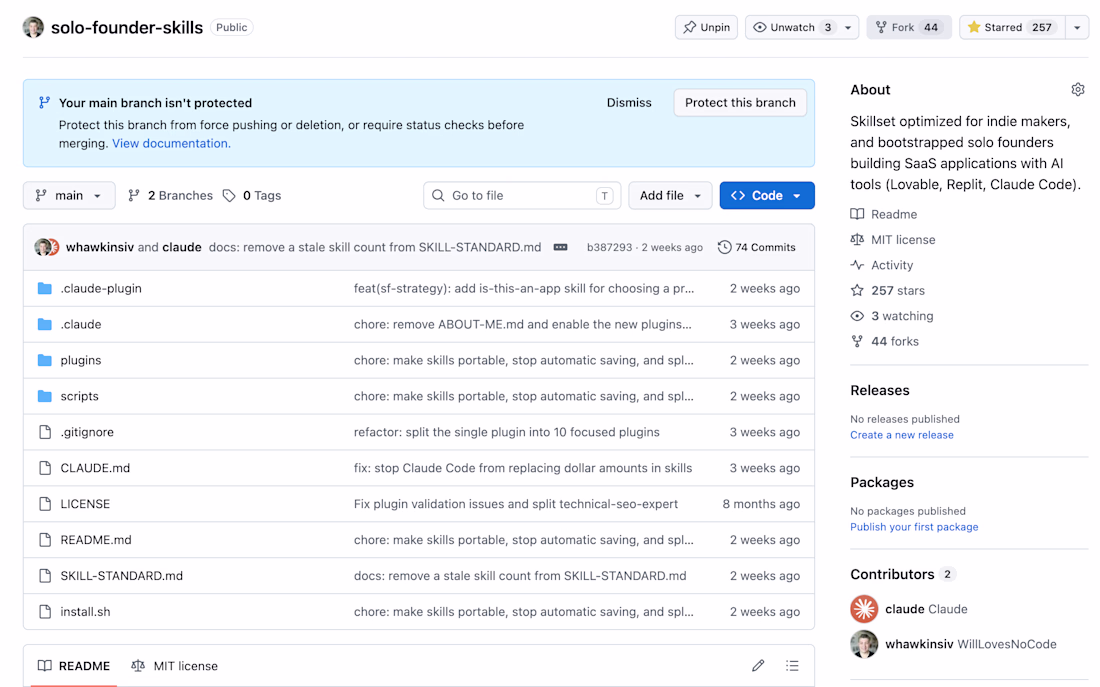Open the About settings gear icon
Image resolution: width=1100 pixels, height=687 pixels.
[x=1078, y=90]
